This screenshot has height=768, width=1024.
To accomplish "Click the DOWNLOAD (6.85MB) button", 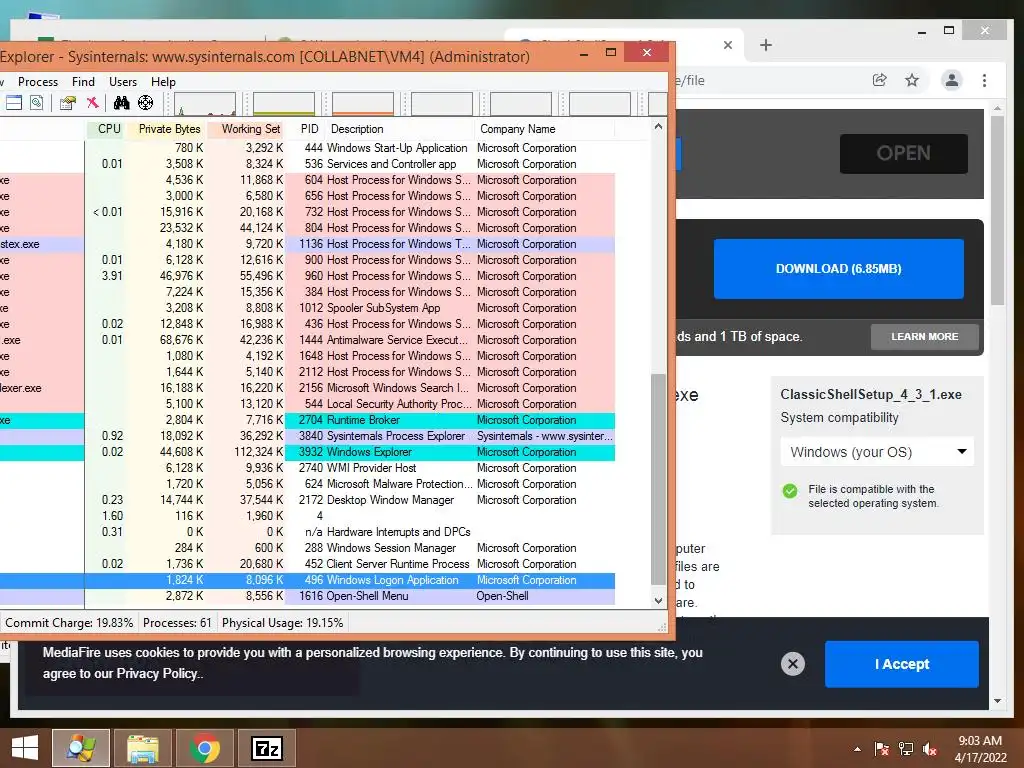I will 839,269.
